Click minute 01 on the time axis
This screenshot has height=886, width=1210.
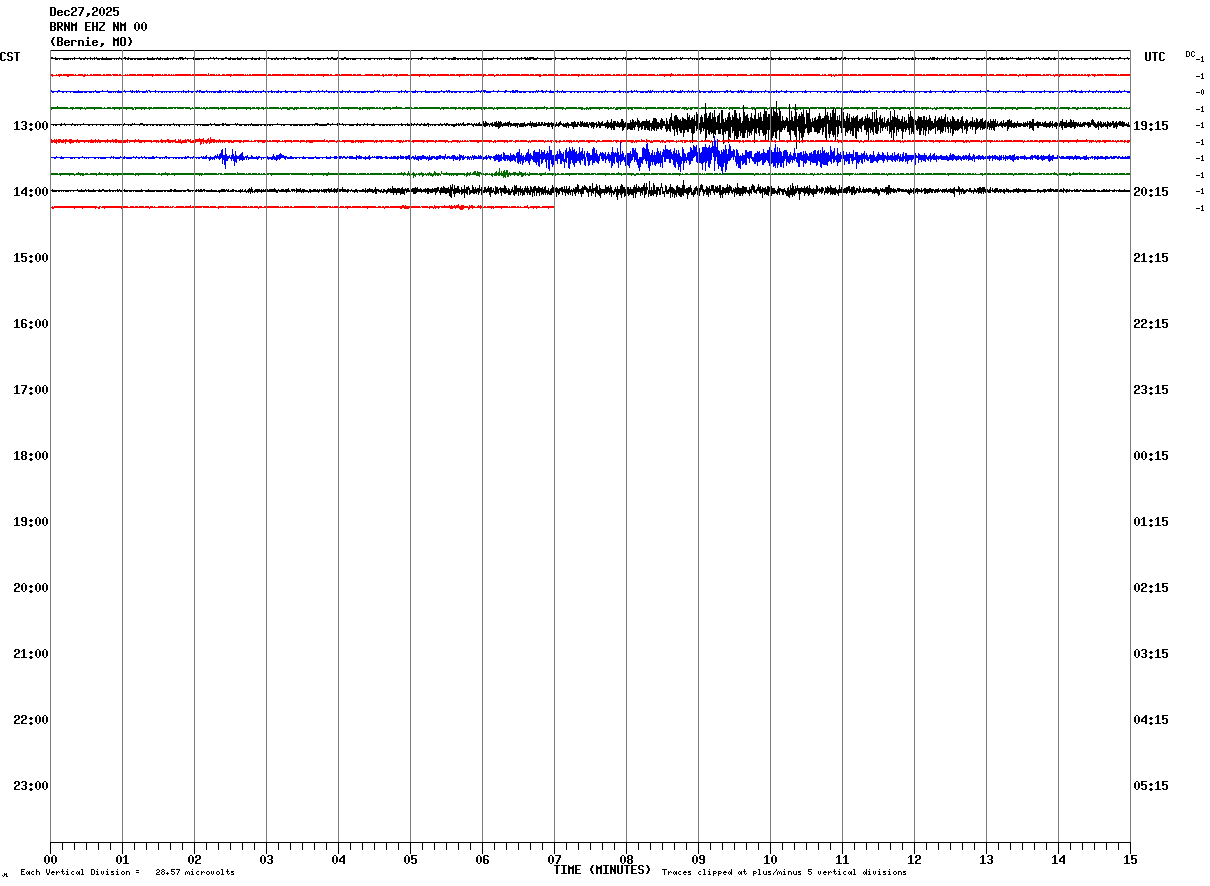(x=122, y=859)
